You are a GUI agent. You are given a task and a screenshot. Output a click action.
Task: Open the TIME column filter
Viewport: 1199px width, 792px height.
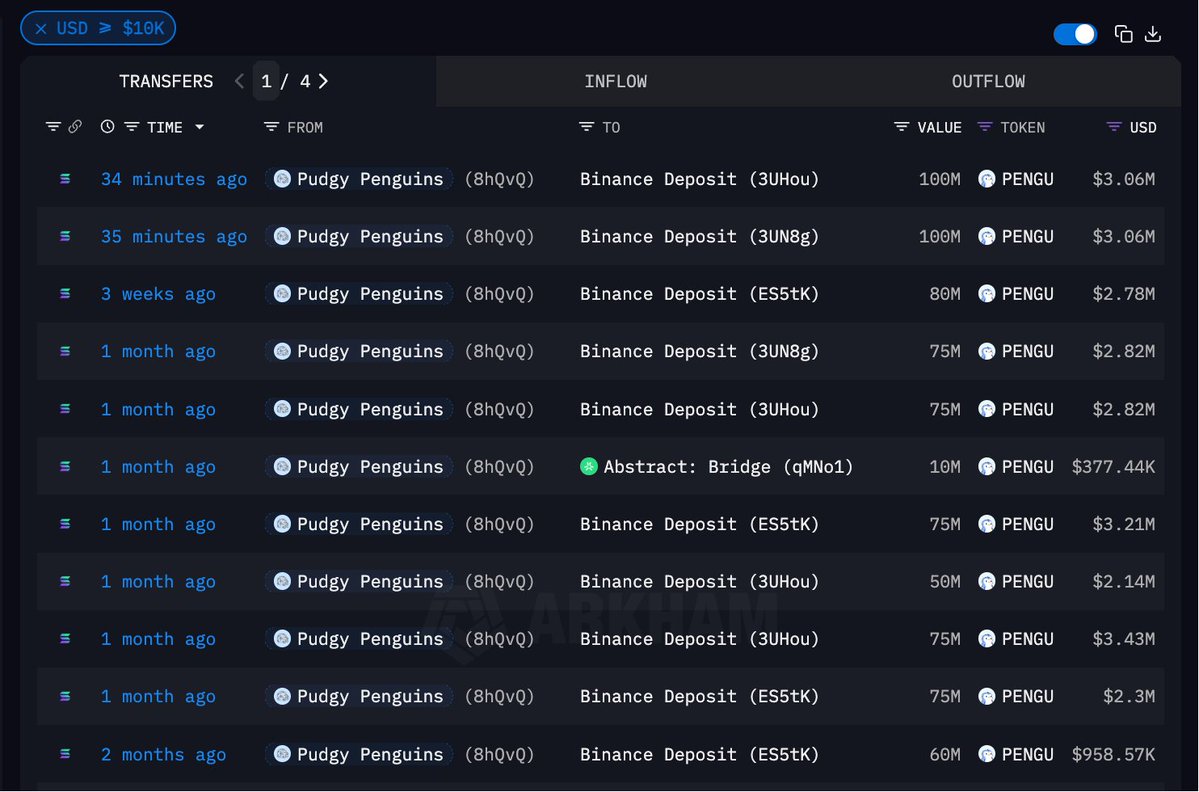pos(132,127)
